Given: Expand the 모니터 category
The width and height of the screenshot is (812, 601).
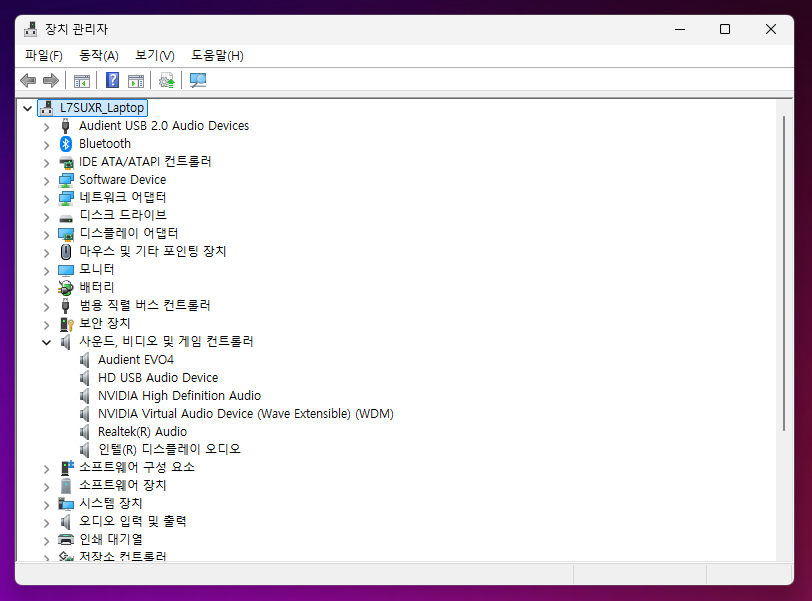Looking at the screenshot, I should 47,271.
